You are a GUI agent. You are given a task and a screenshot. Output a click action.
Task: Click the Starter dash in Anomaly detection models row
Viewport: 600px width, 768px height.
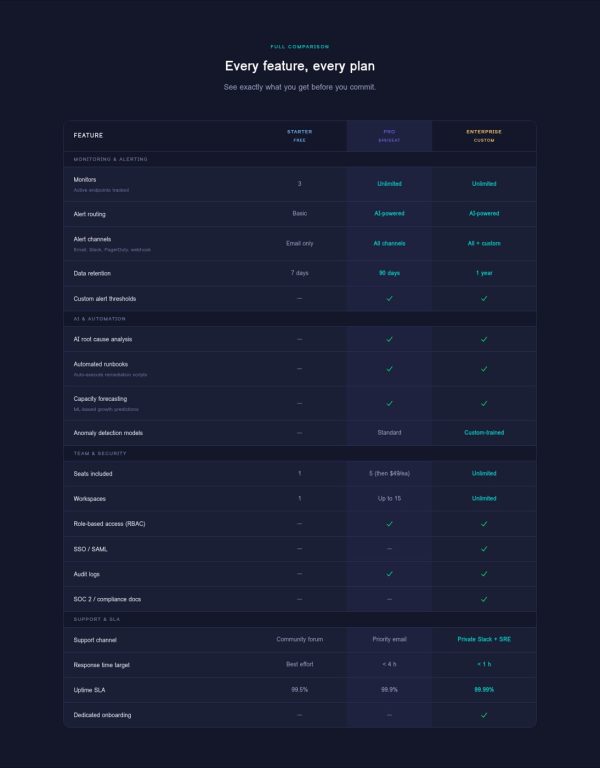click(300, 433)
